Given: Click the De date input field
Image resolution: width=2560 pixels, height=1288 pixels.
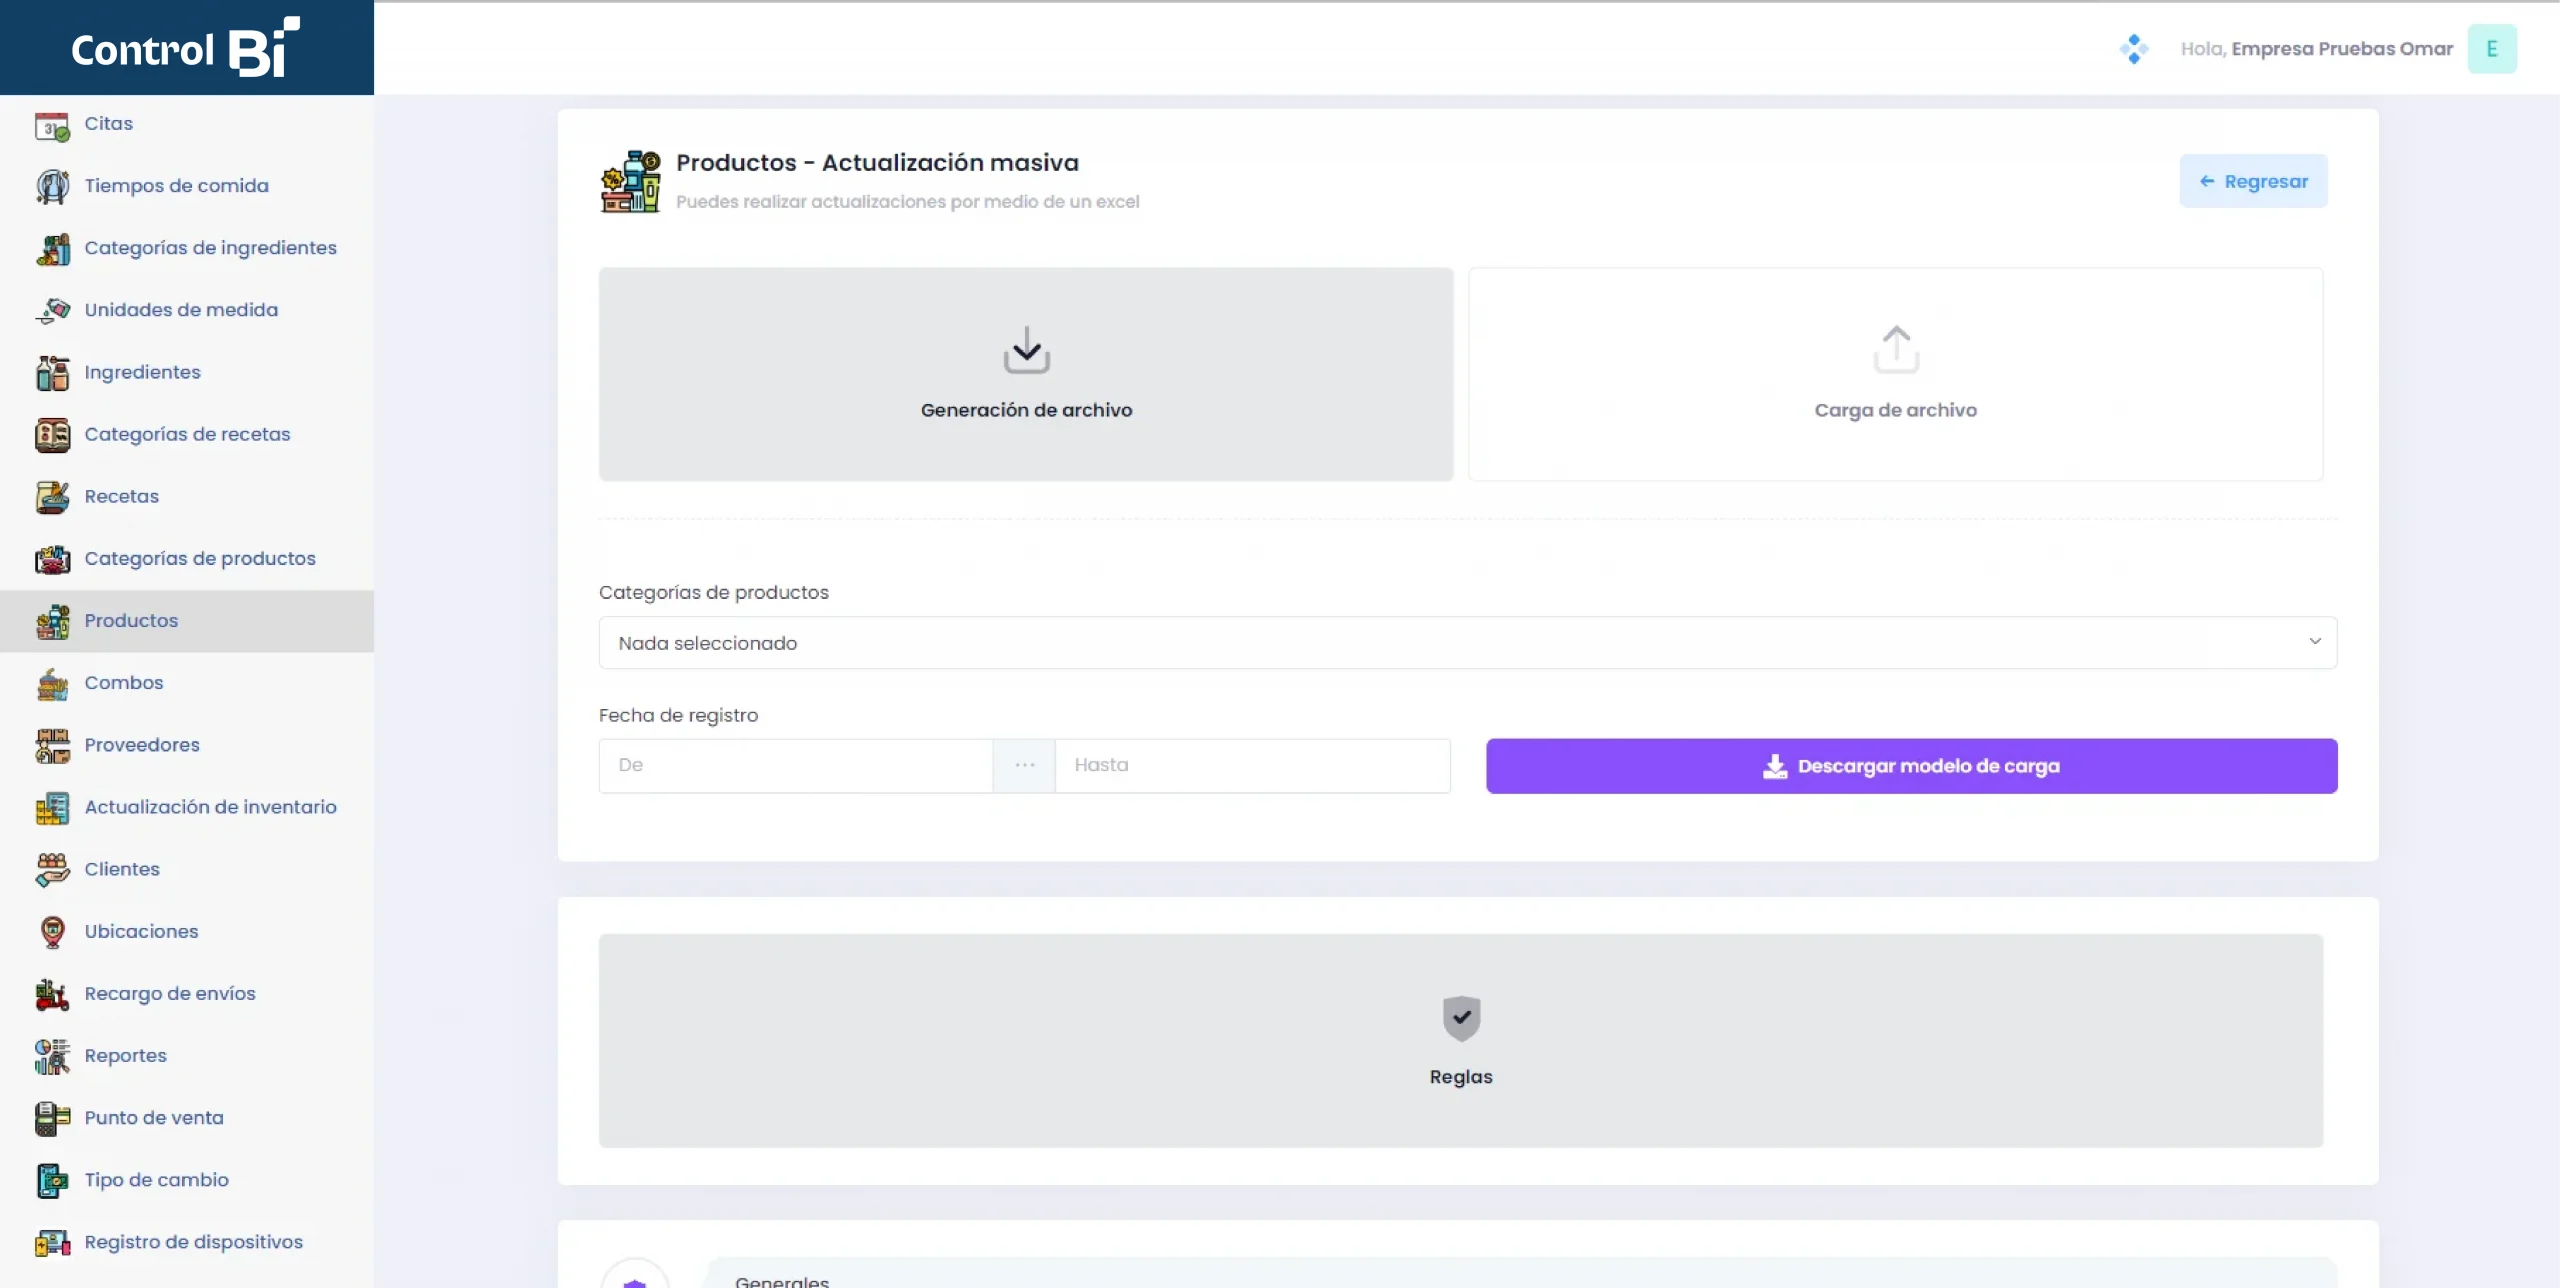Looking at the screenshot, I should (x=795, y=766).
